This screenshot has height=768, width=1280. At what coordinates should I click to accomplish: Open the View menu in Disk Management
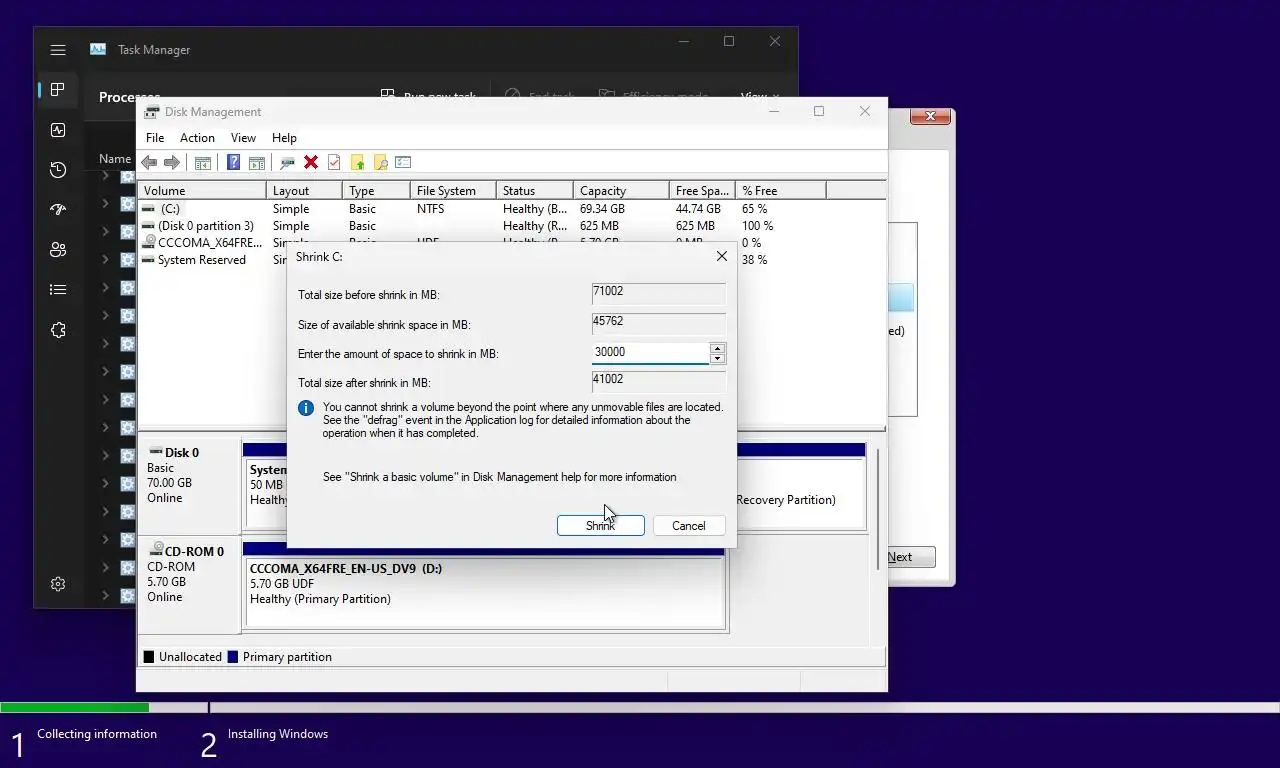[x=243, y=138]
